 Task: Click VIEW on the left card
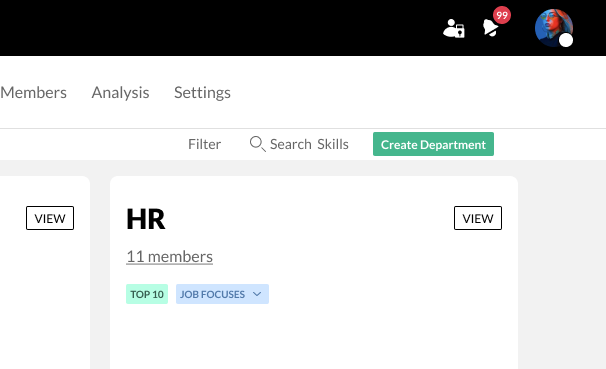50,218
